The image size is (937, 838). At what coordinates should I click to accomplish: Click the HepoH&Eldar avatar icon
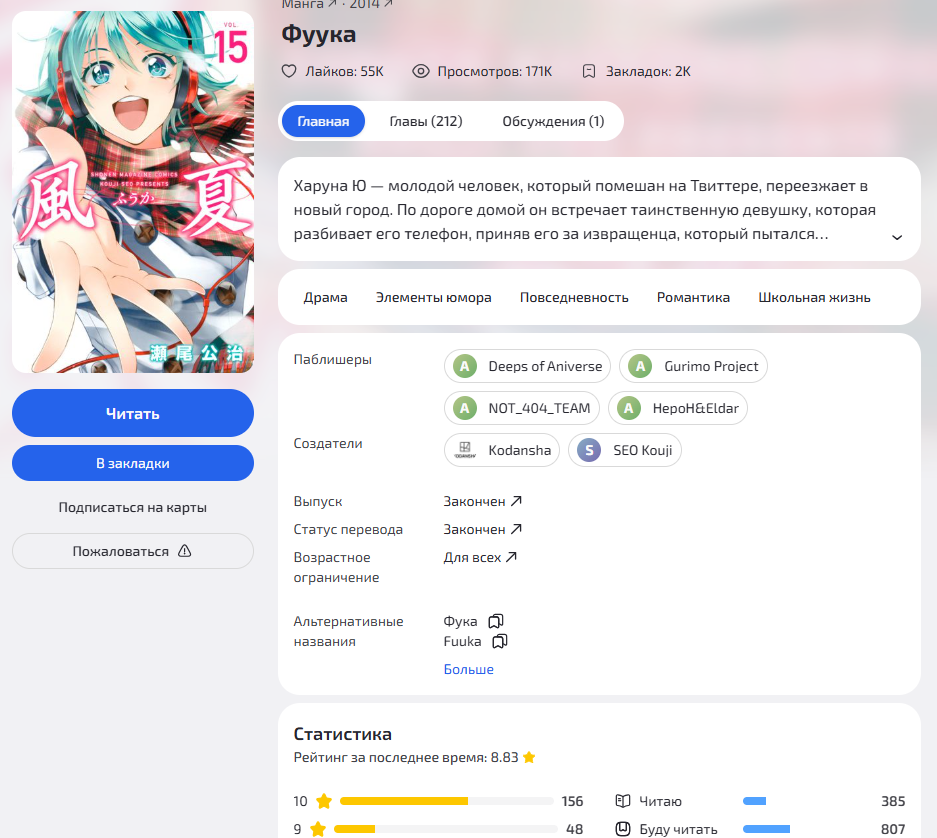click(629, 408)
